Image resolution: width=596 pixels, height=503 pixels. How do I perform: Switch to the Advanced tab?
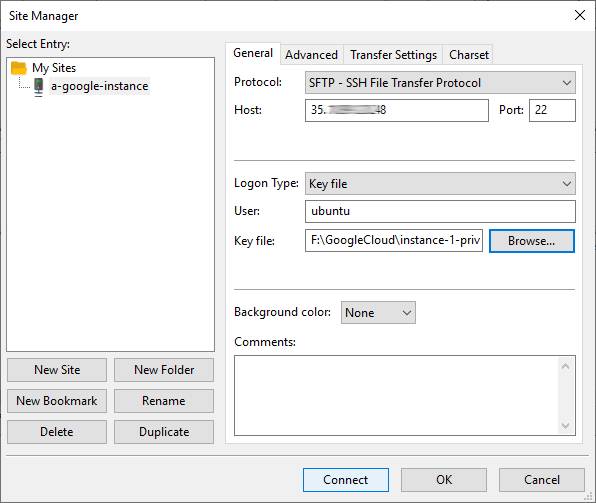pyautogui.click(x=312, y=55)
